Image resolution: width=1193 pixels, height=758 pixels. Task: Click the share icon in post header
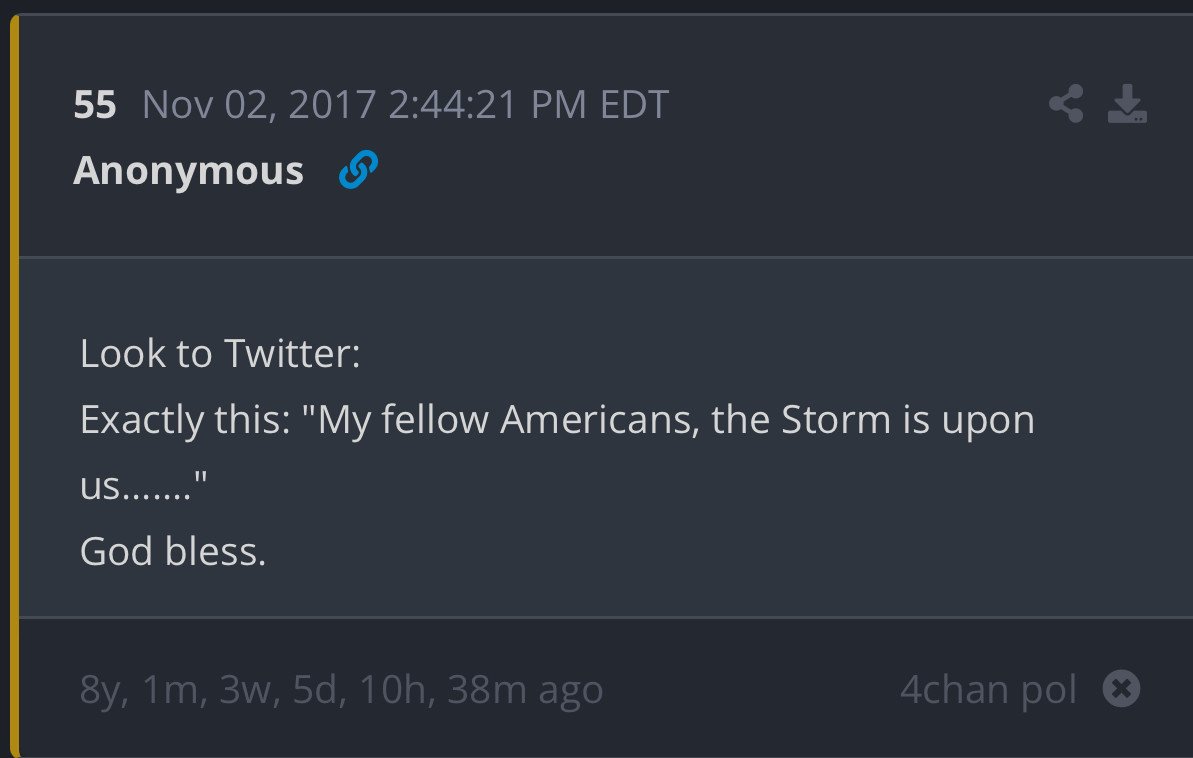click(1066, 104)
